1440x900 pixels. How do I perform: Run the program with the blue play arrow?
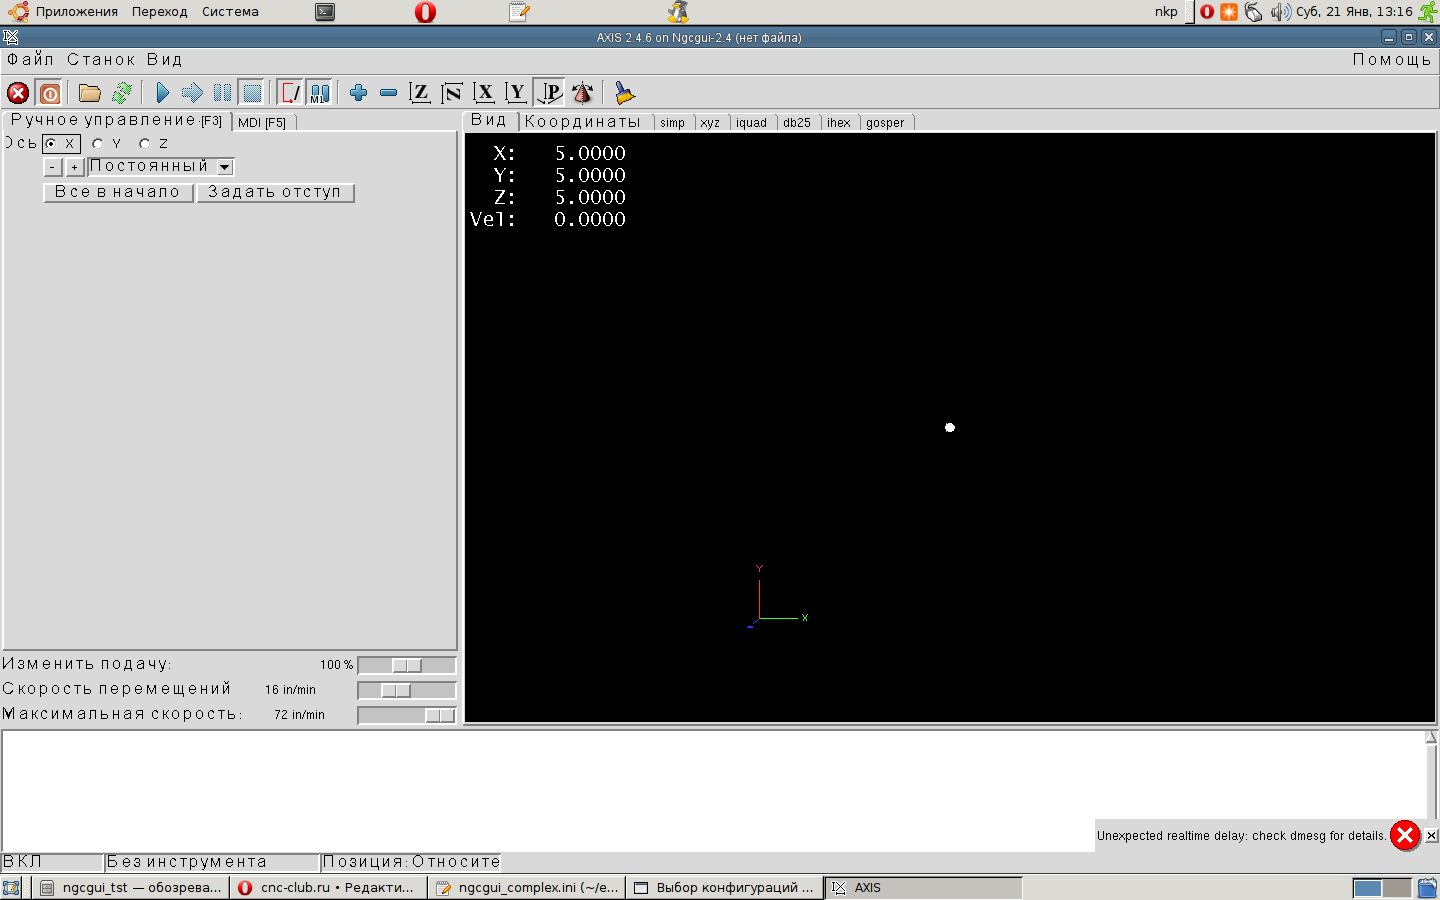[x=163, y=93]
